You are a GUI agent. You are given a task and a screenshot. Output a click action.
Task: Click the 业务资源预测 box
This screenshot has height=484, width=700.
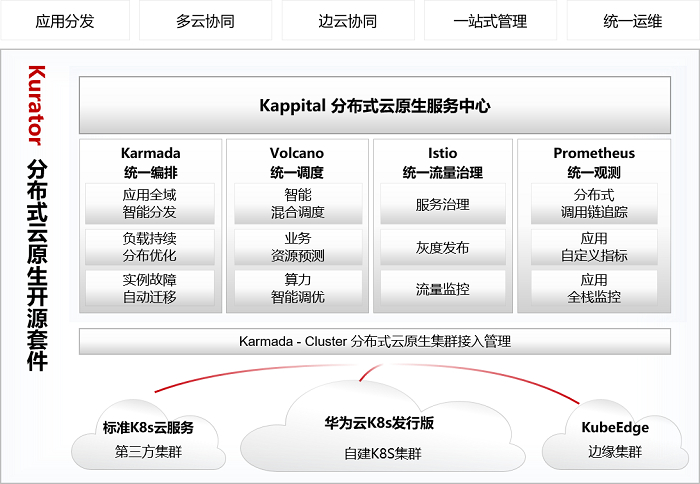(x=298, y=247)
